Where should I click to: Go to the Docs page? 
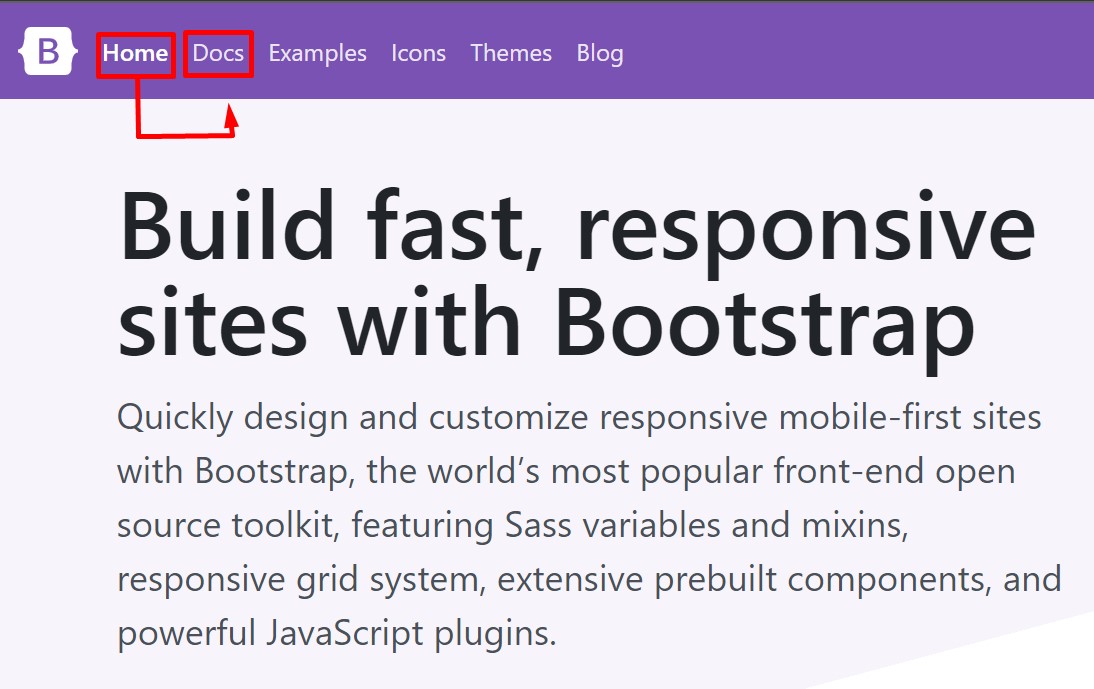218,53
